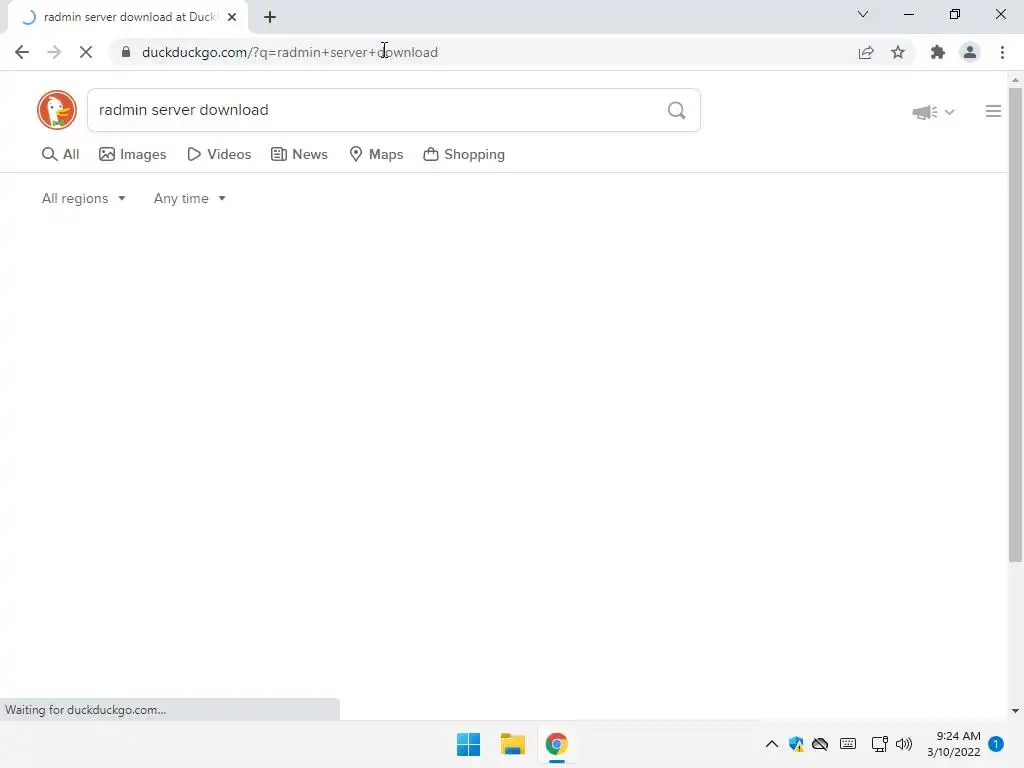Open the Extensions puzzle icon

click(x=938, y=52)
